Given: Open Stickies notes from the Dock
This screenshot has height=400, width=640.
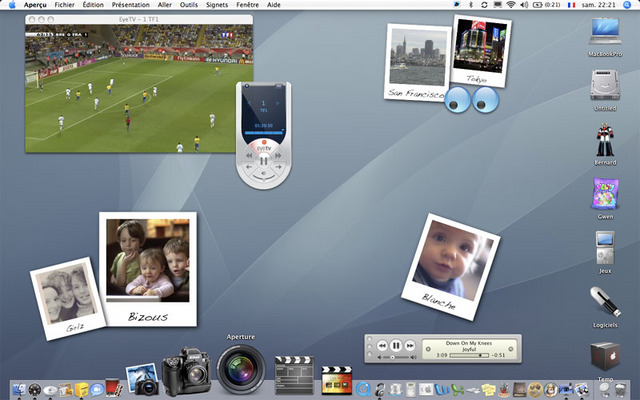Looking at the screenshot, I should pyautogui.click(x=488, y=389).
